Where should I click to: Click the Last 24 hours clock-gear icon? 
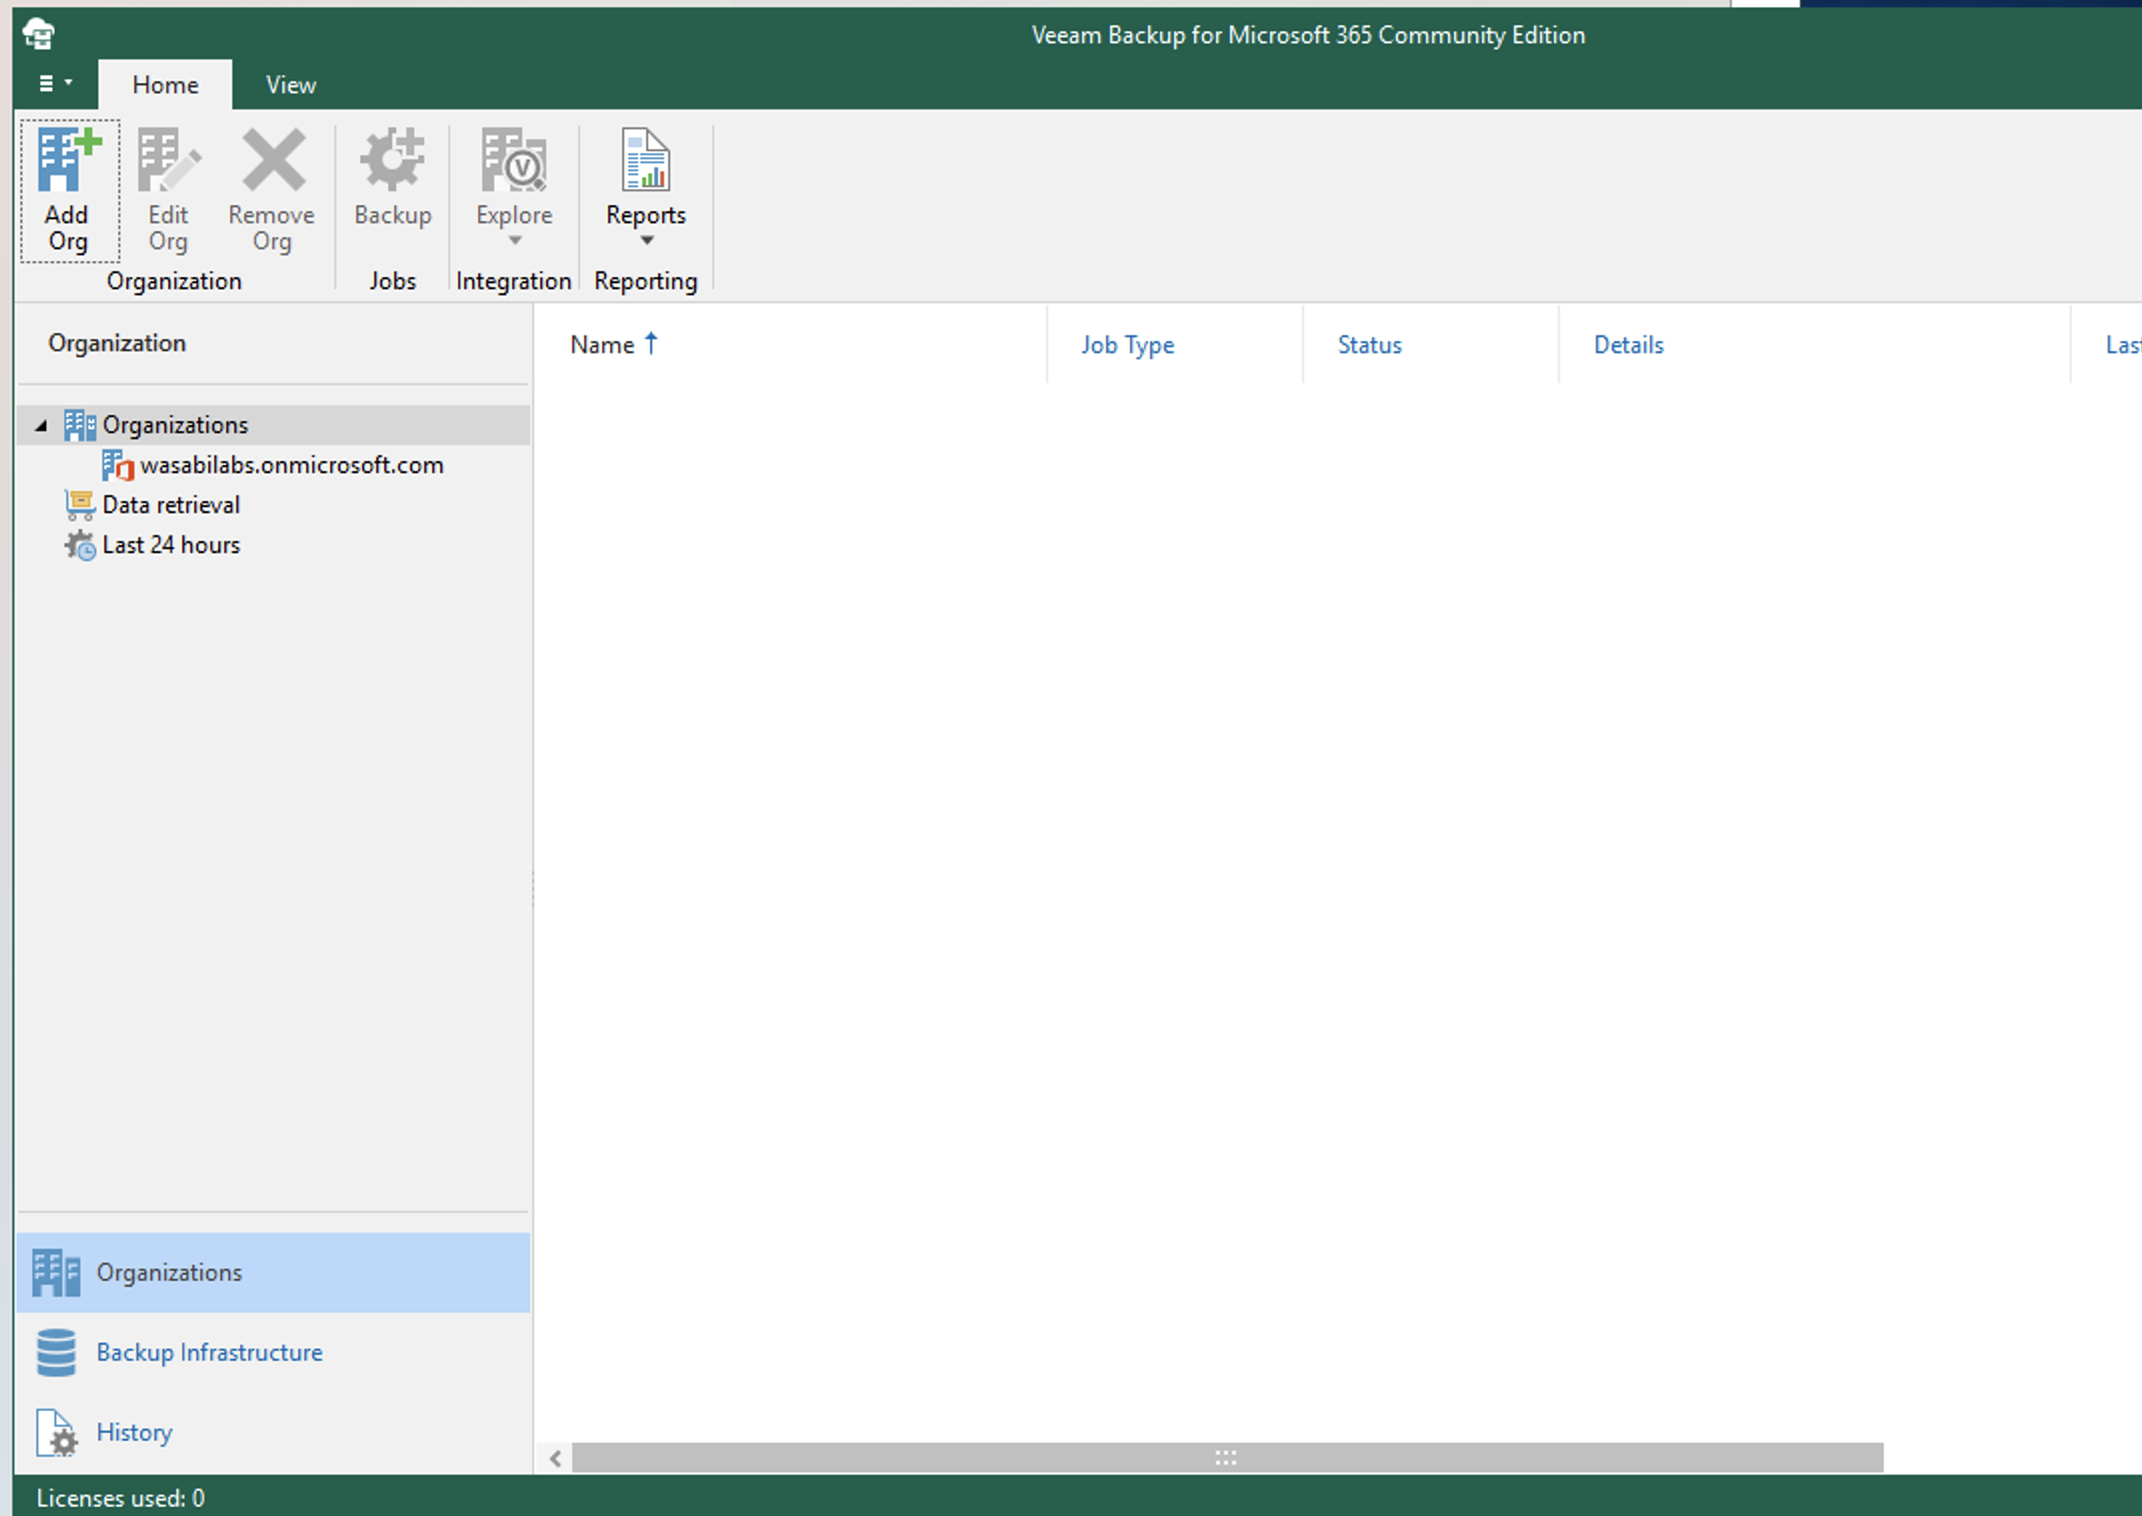click(80, 545)
